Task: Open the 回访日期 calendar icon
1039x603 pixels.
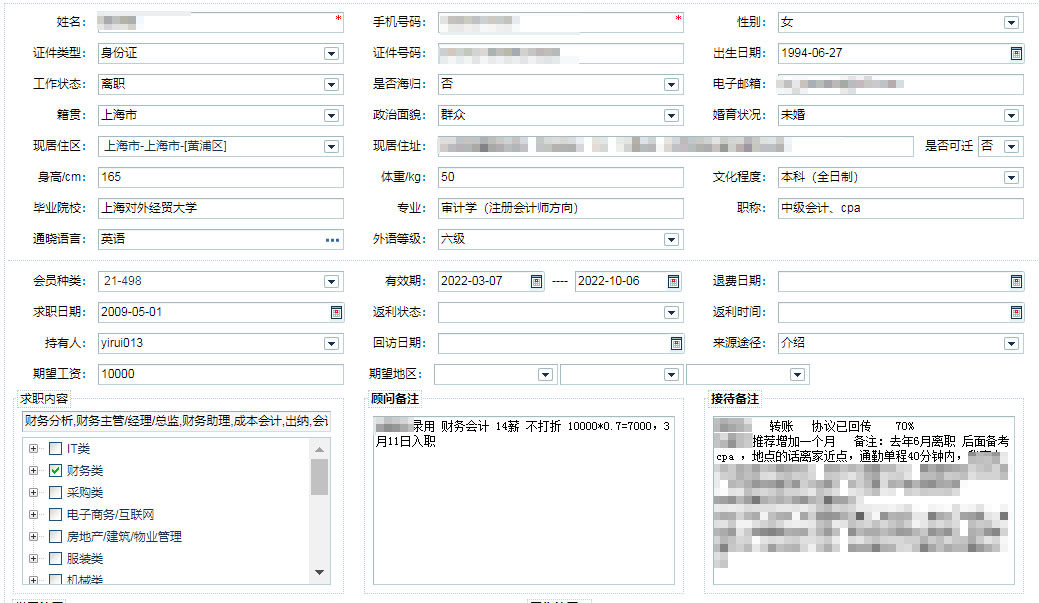Action: (x=676, y=343)
